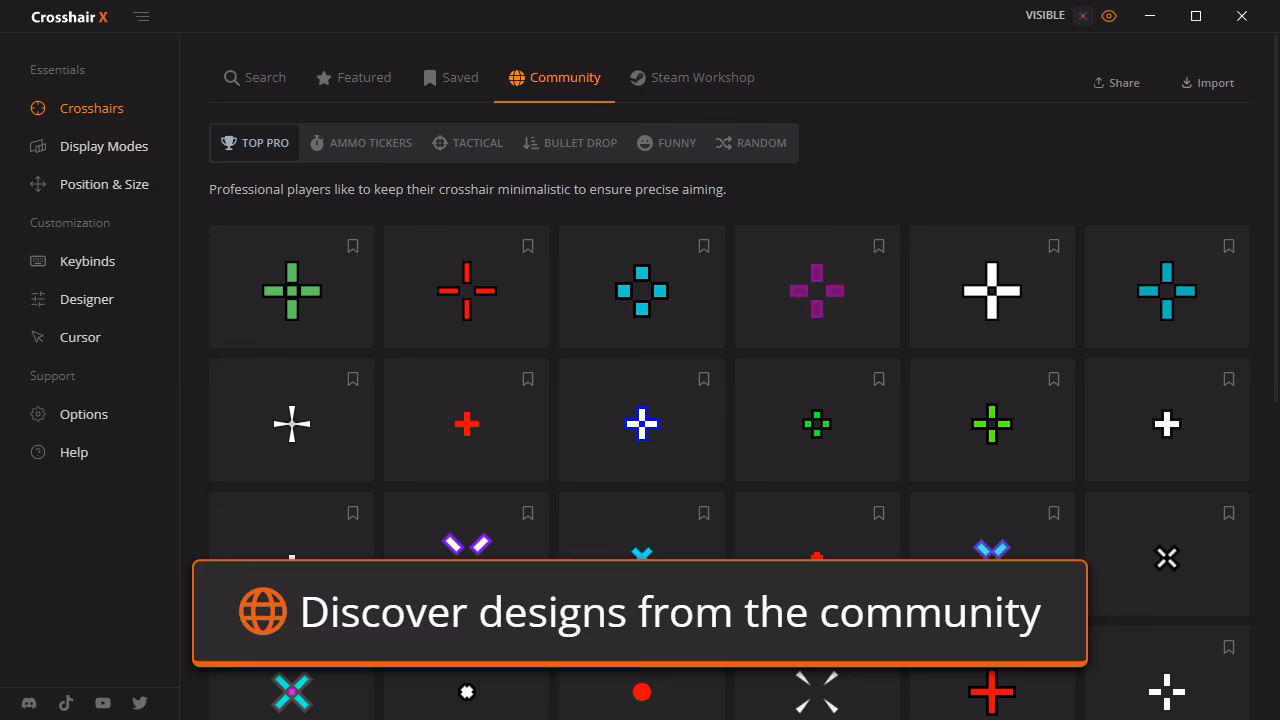Select the TOP PRO category filter
The image size is (1280, 720).
(255, 143)
